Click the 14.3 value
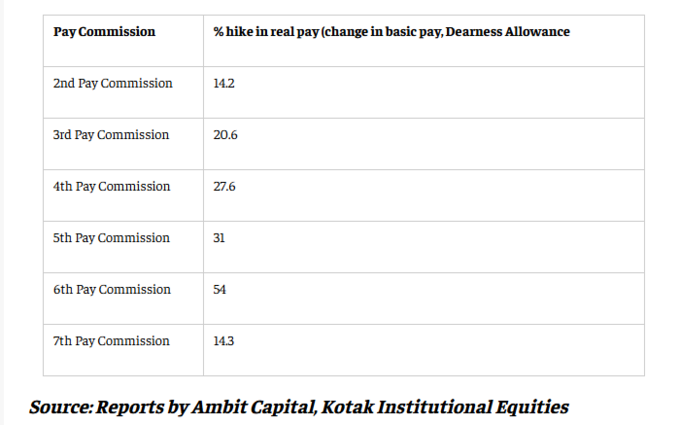 (223, 341)
